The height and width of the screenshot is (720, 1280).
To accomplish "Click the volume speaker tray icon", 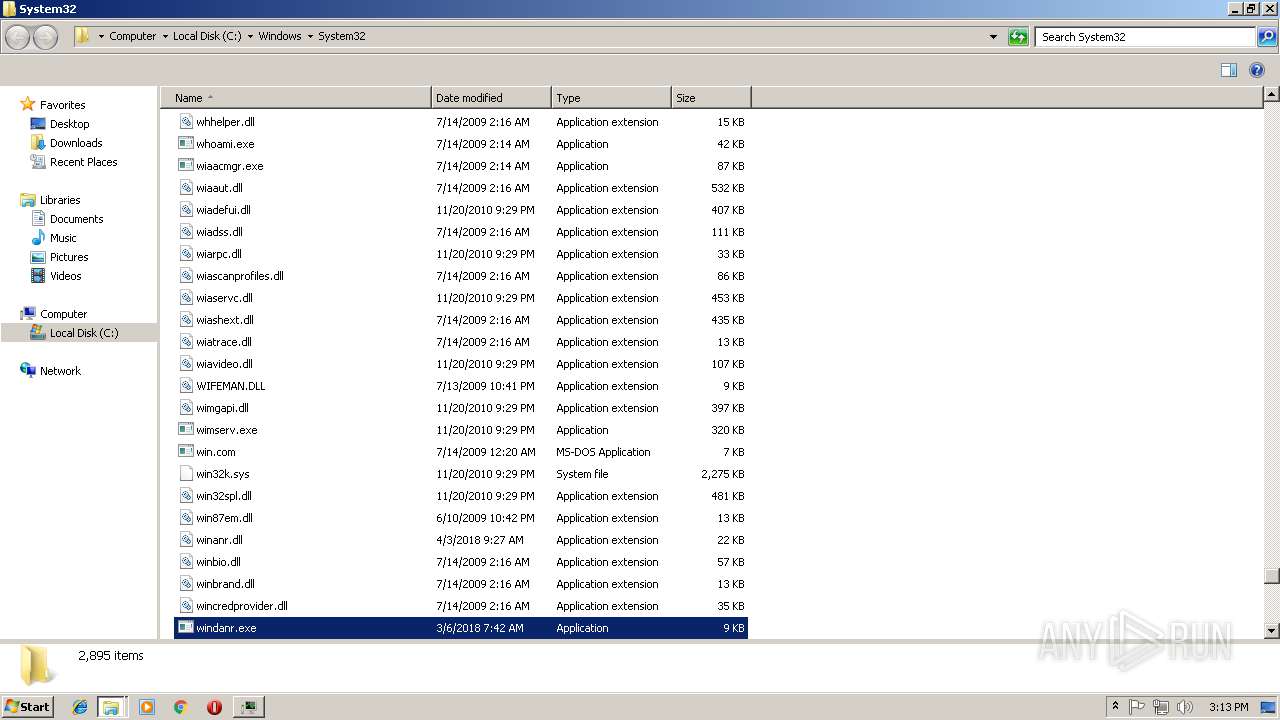I will click(x=1185, y=707).
